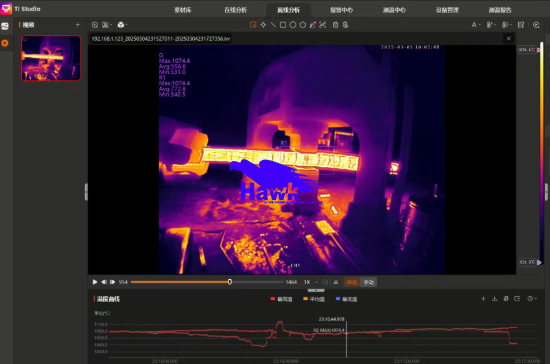Toggle the red max-value curve legend
The width and height of the screenshot is (550, 364).
281,299
